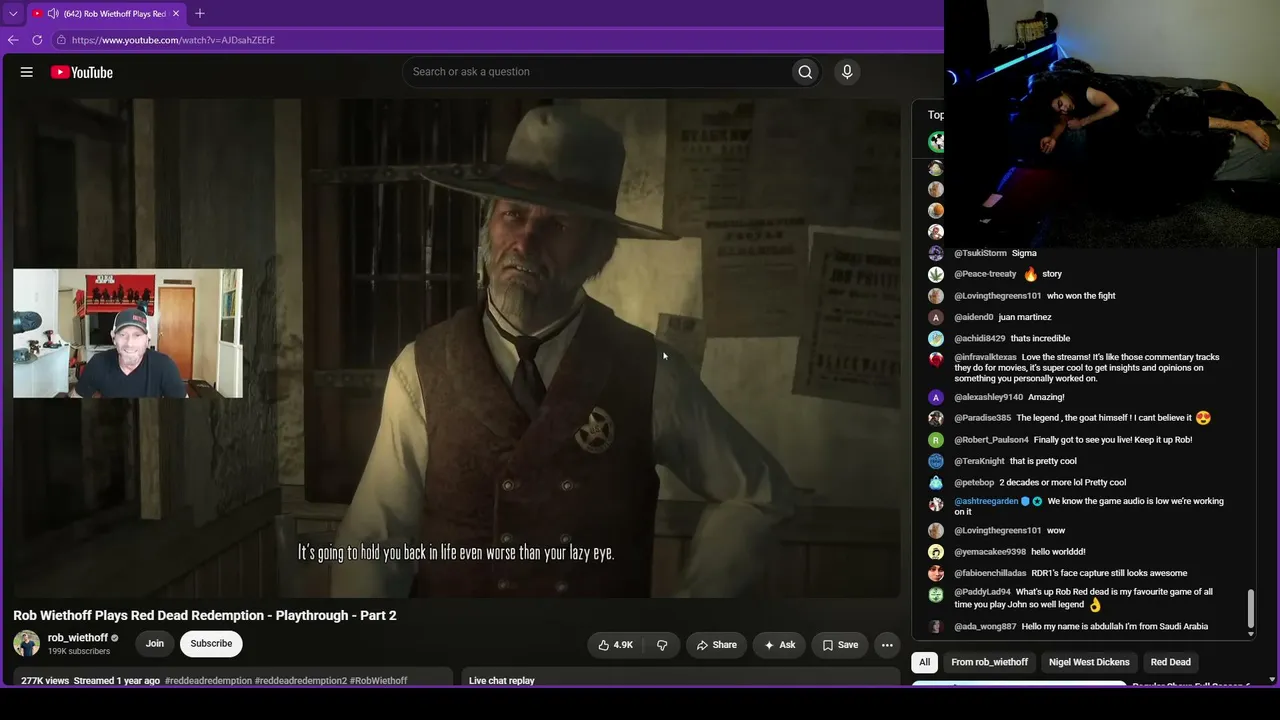Share this video
Viewport: 1280px width, 720px height.
point(717,645)
